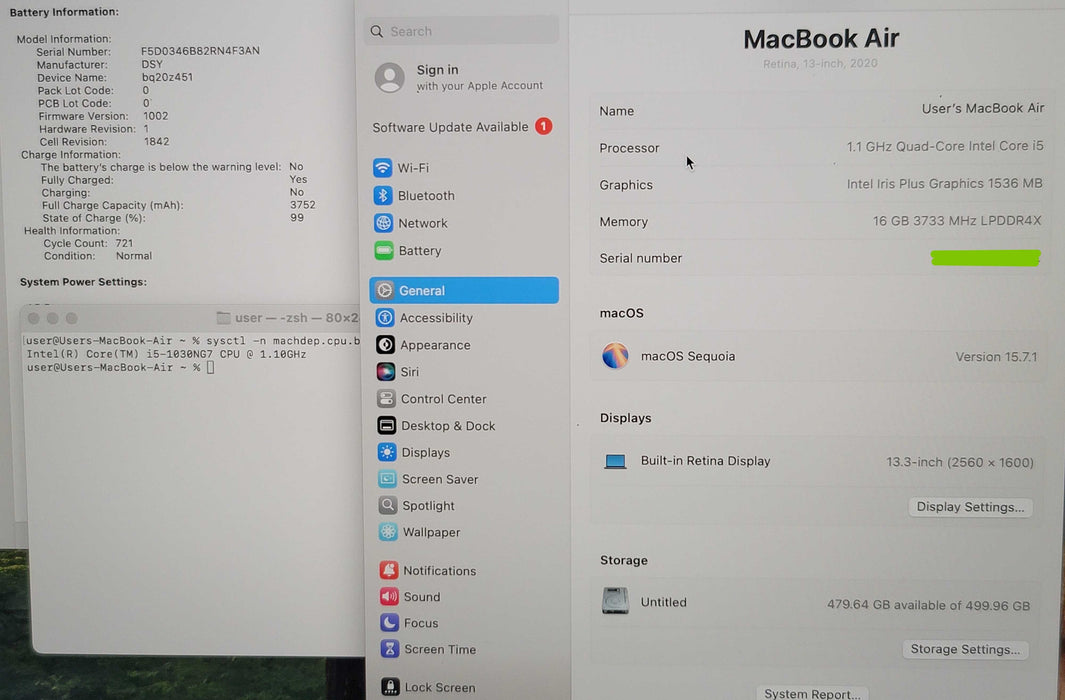Click macOS Version 15.7.1 text
This screenshot has width=1065, height=700.
click(996, 356)
